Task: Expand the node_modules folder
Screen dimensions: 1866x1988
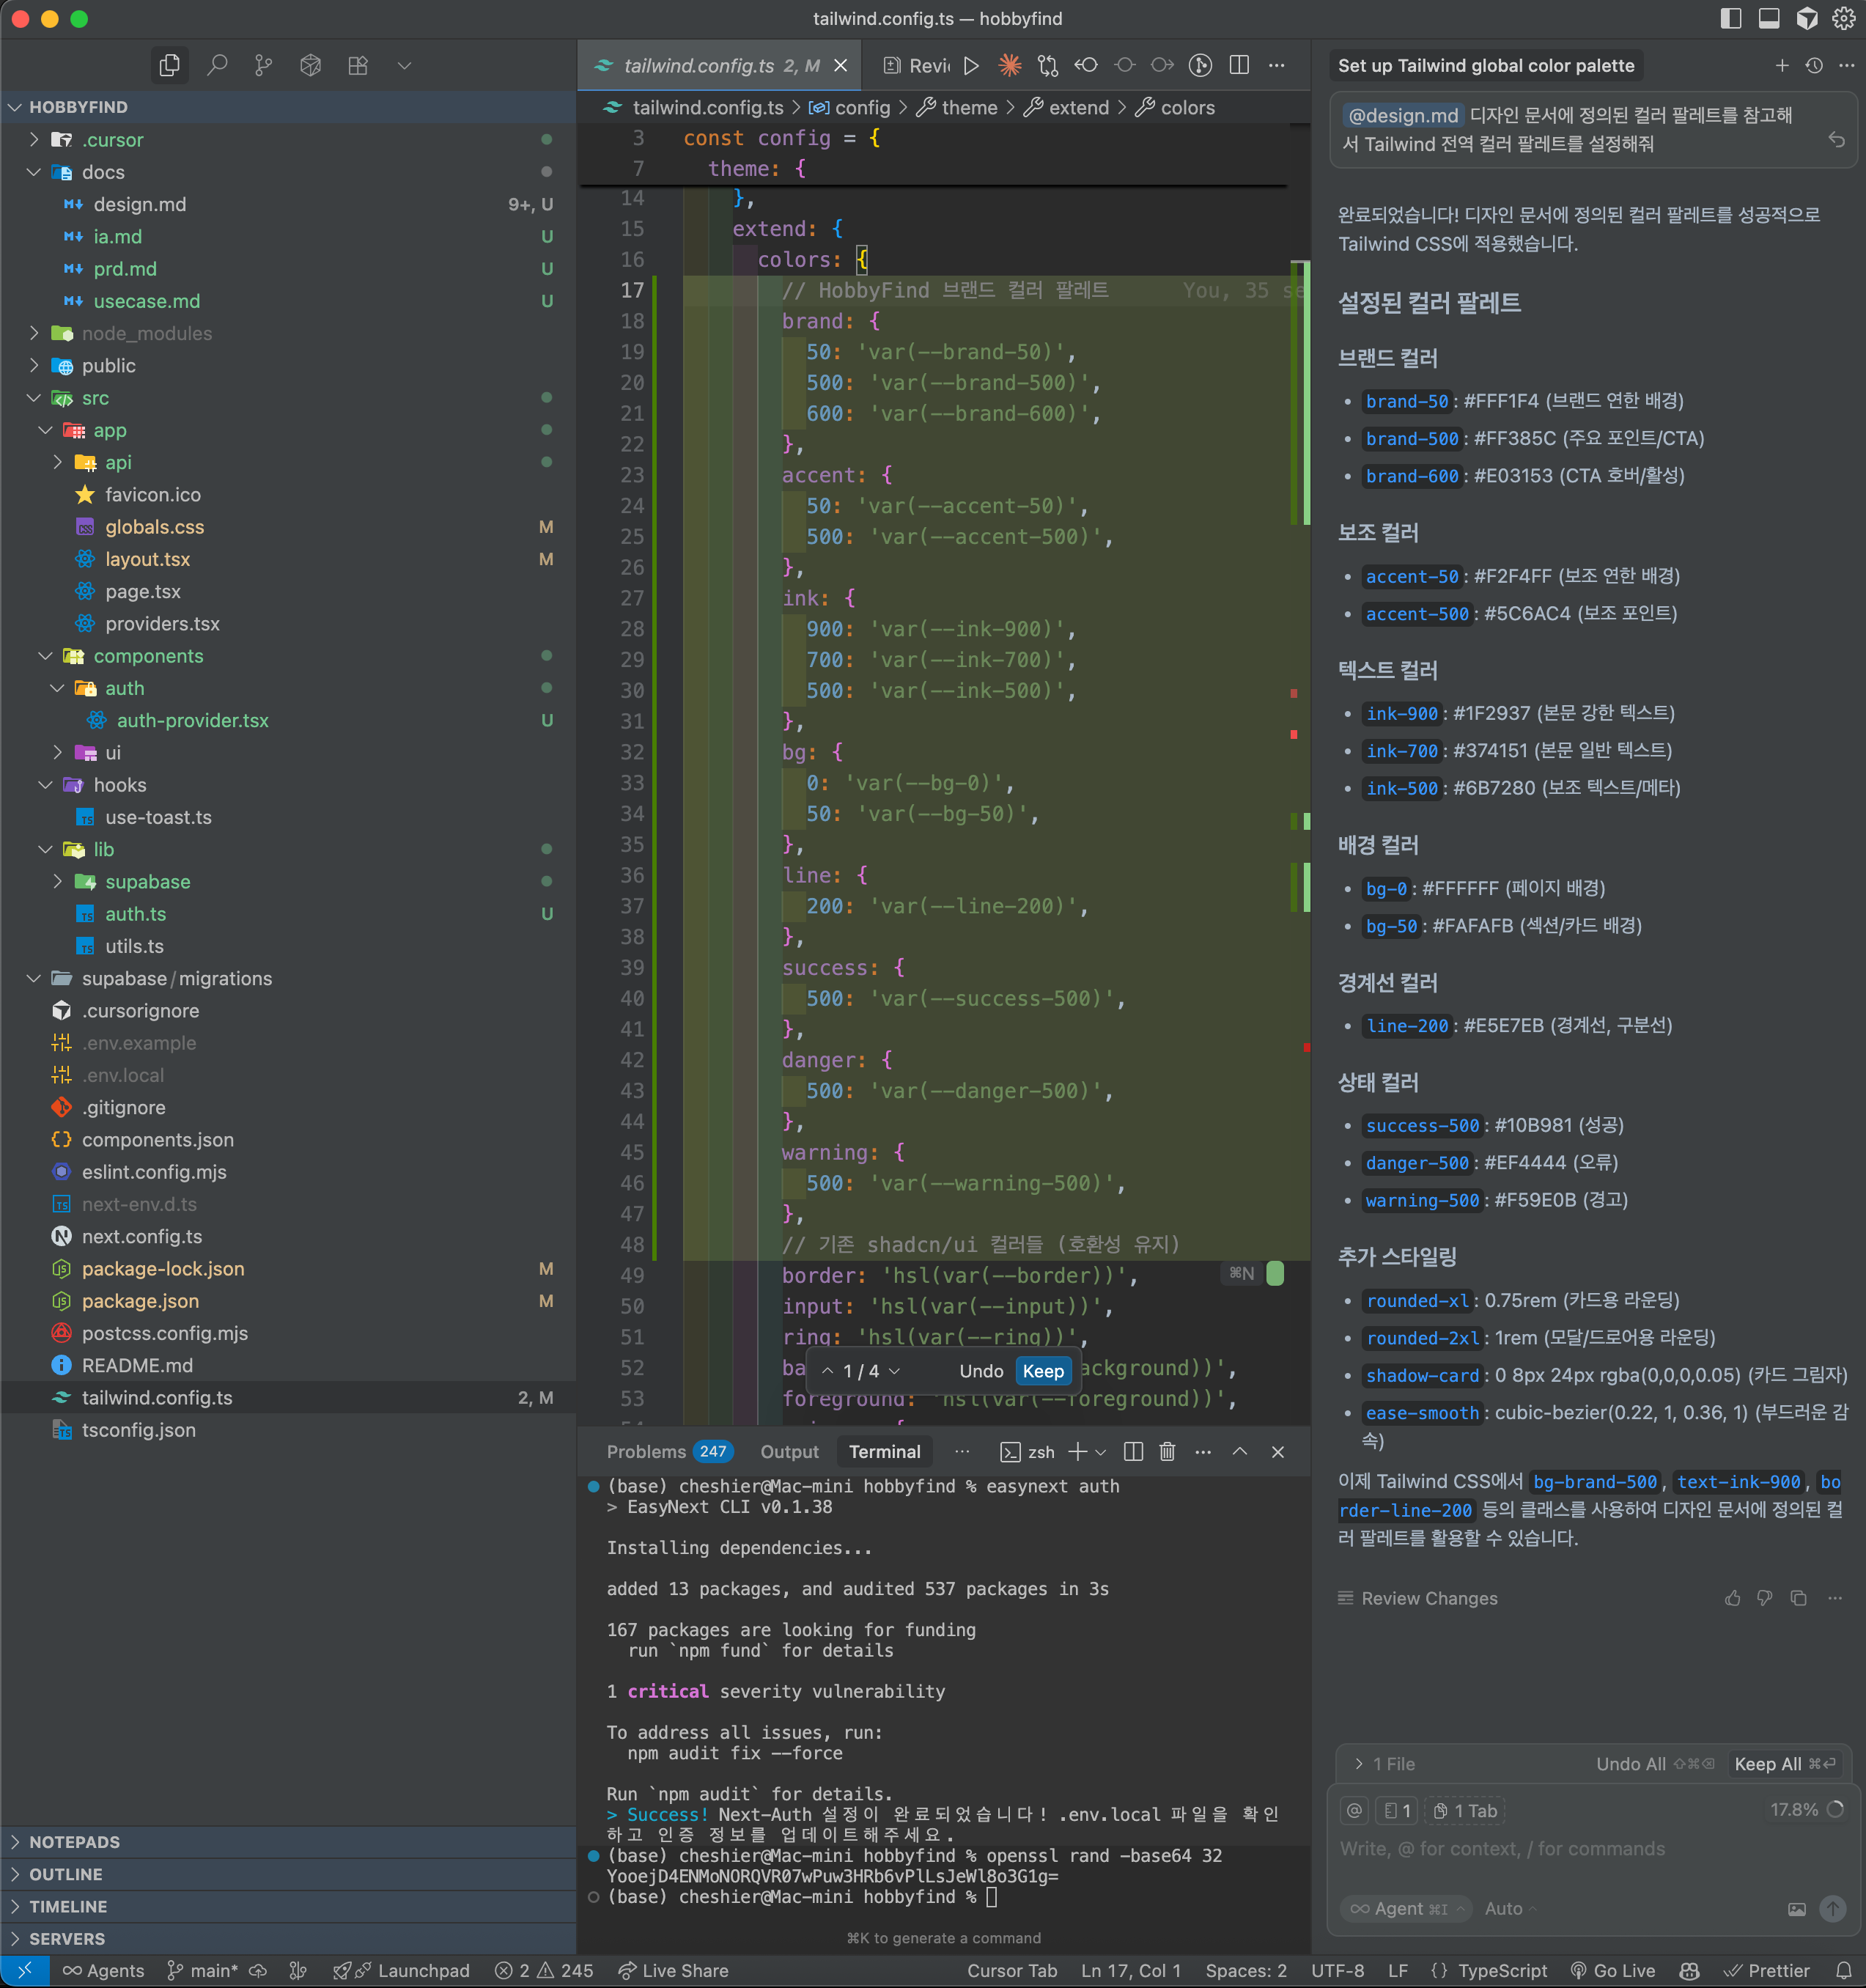Action: click(146, 333)
